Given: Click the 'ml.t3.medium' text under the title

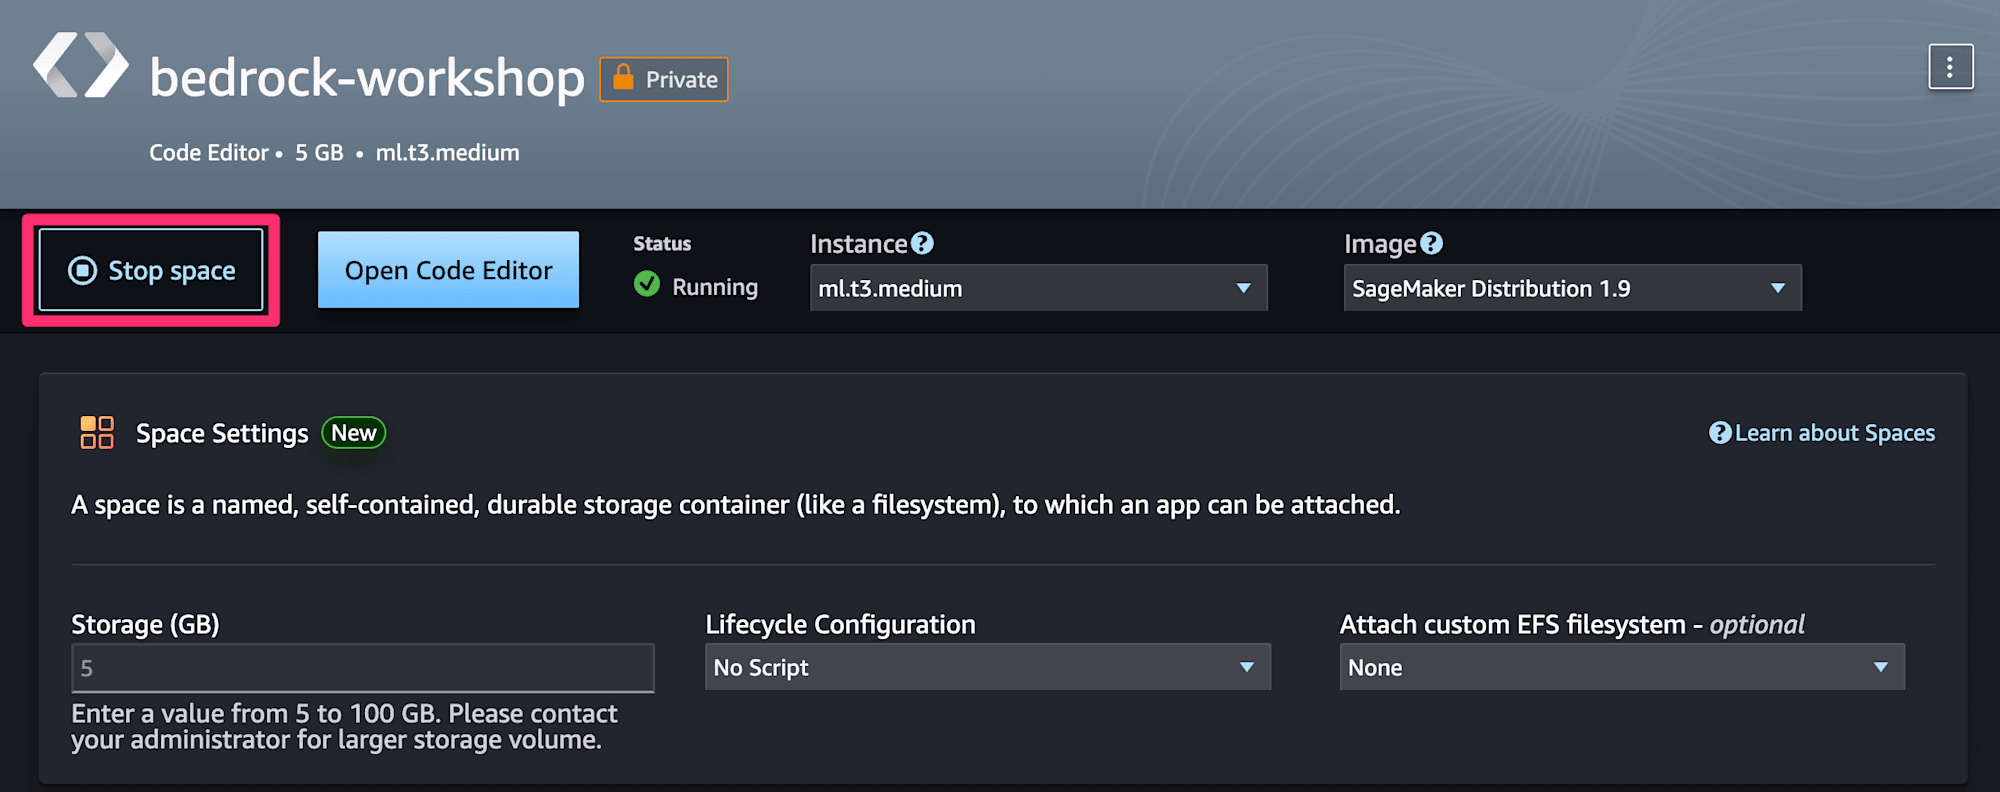Looking at the screenshot, I should click(x=447, y=153).
